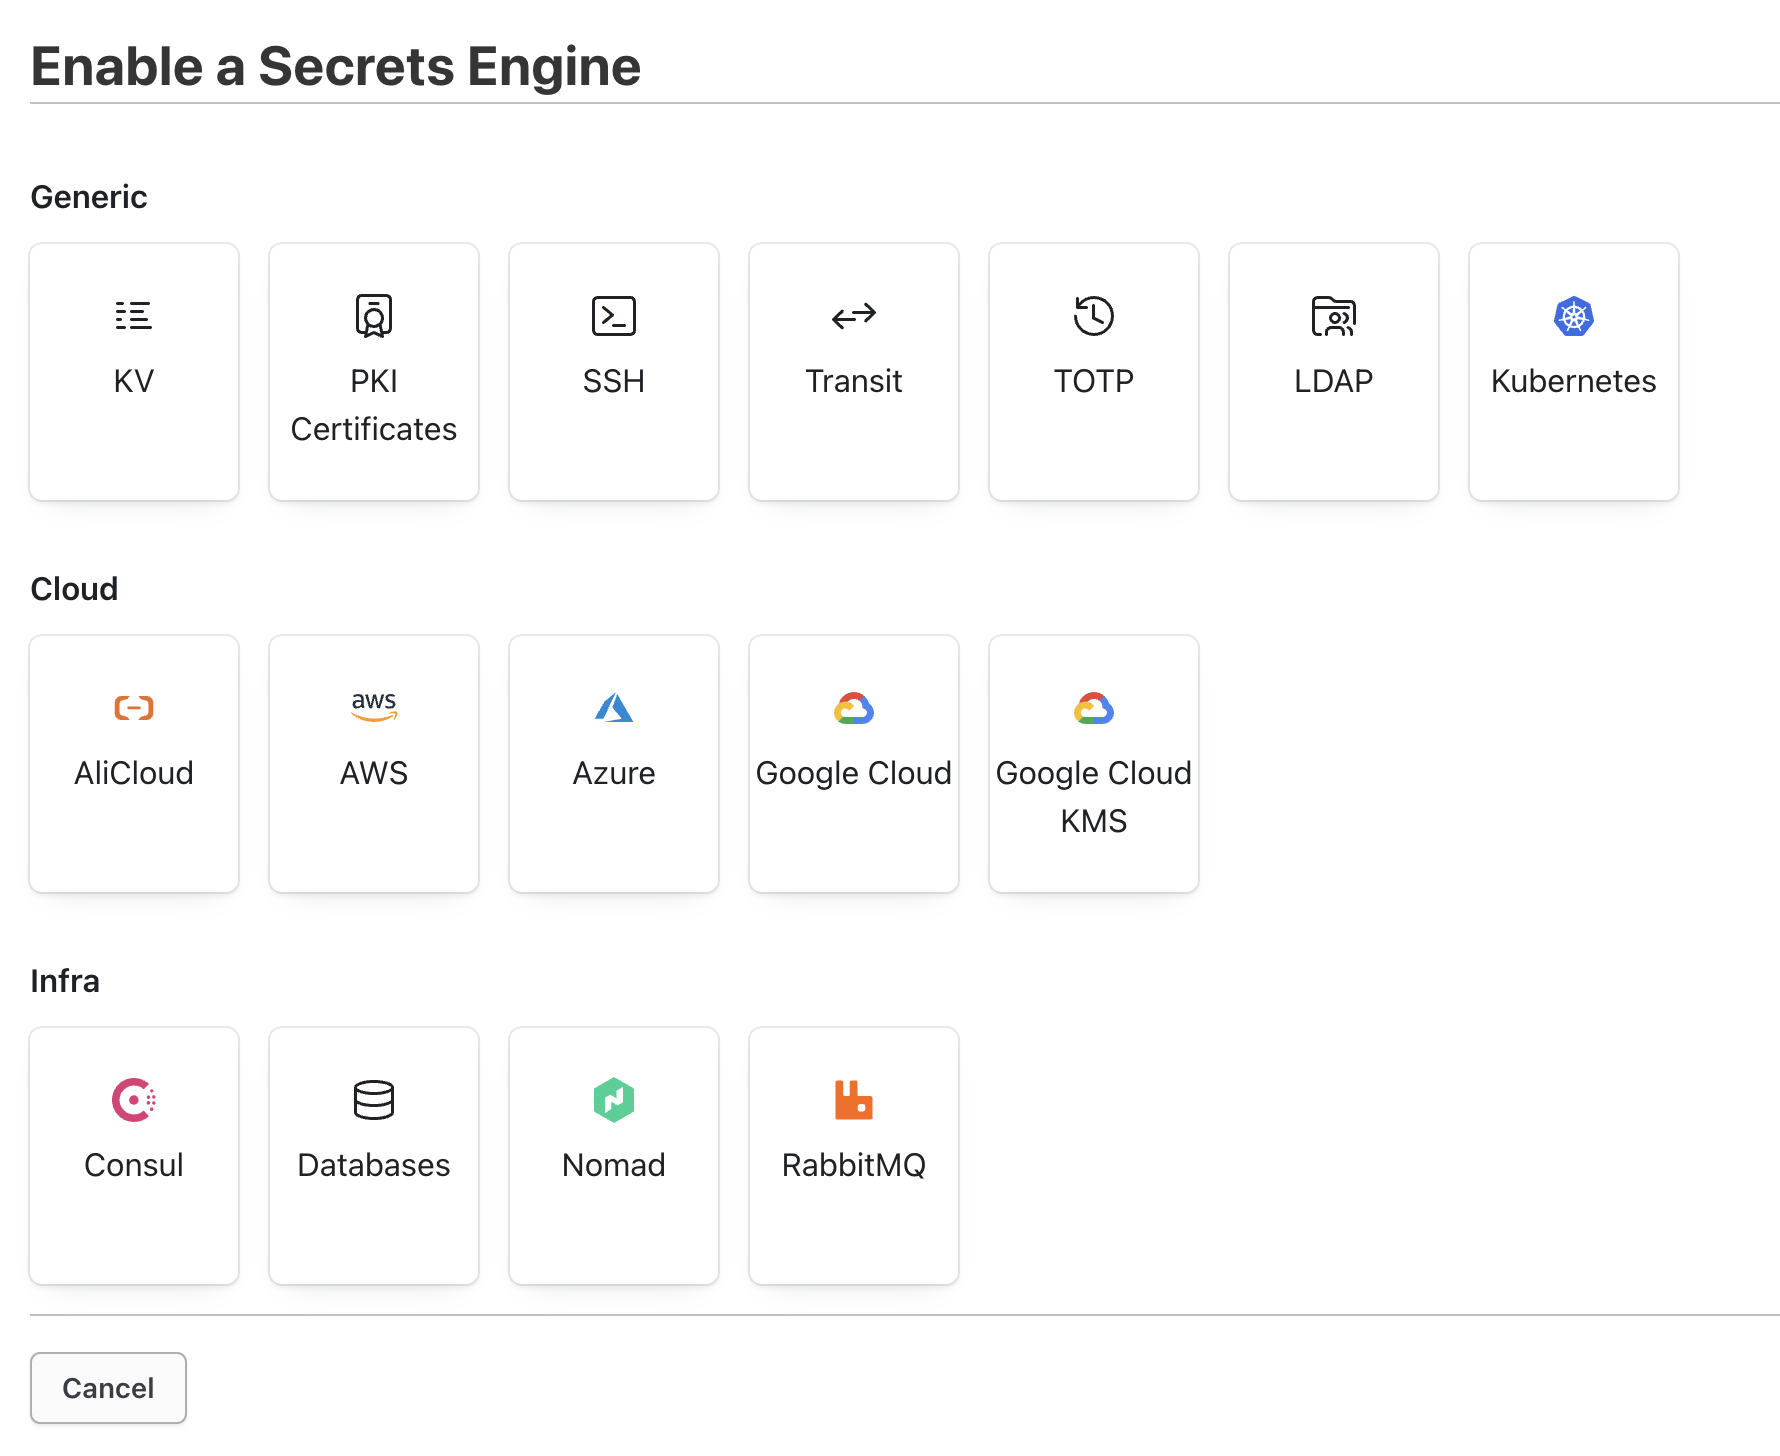Choose the Transit secrets engine card
Viewport: 1780px width, 1456px height.
853,371
